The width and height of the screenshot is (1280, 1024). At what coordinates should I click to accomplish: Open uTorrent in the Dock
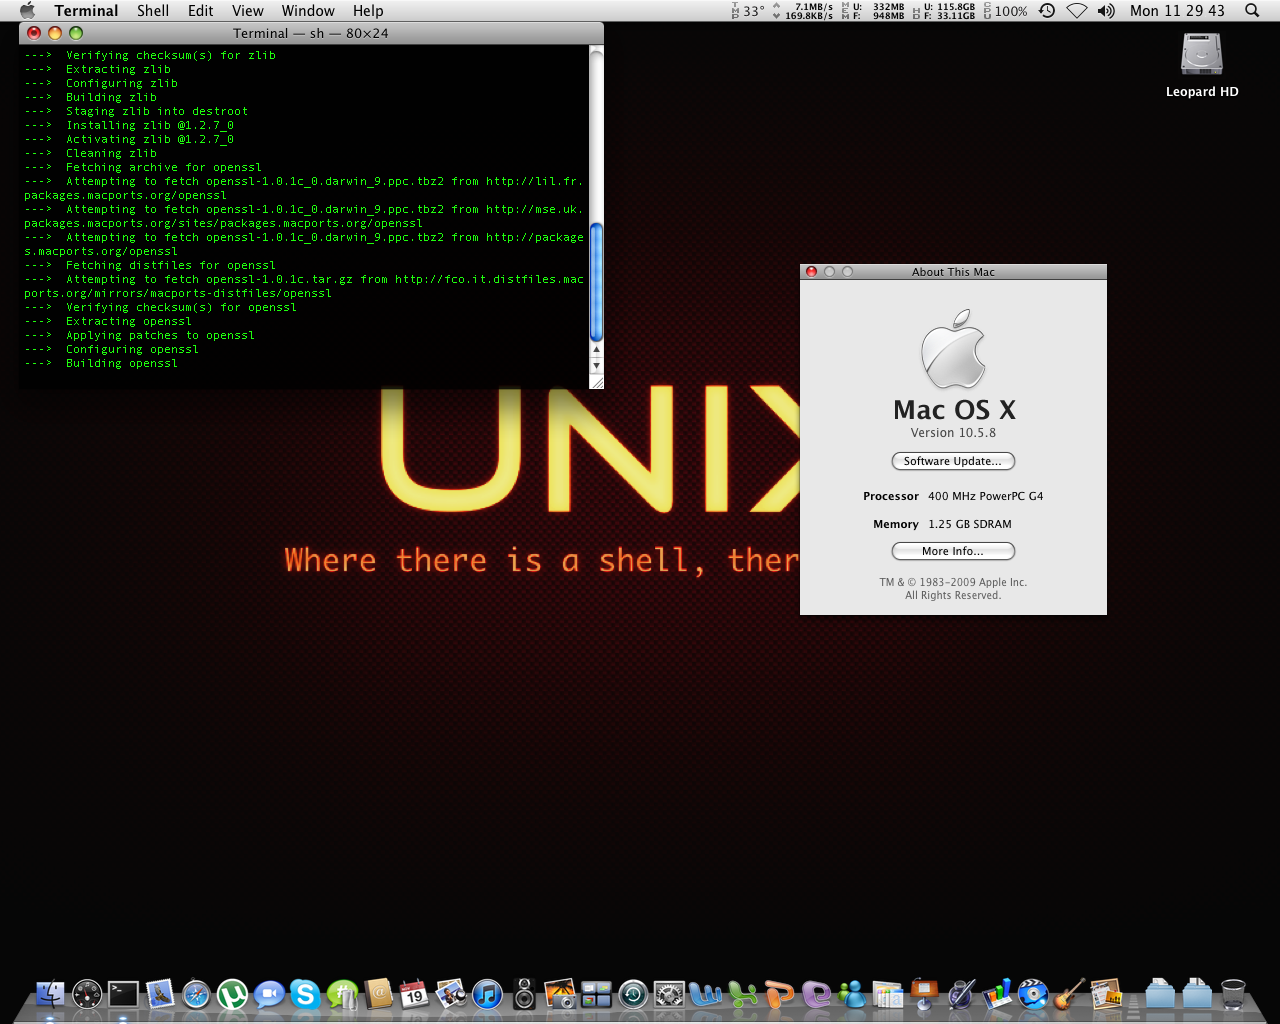click(232, 994)
